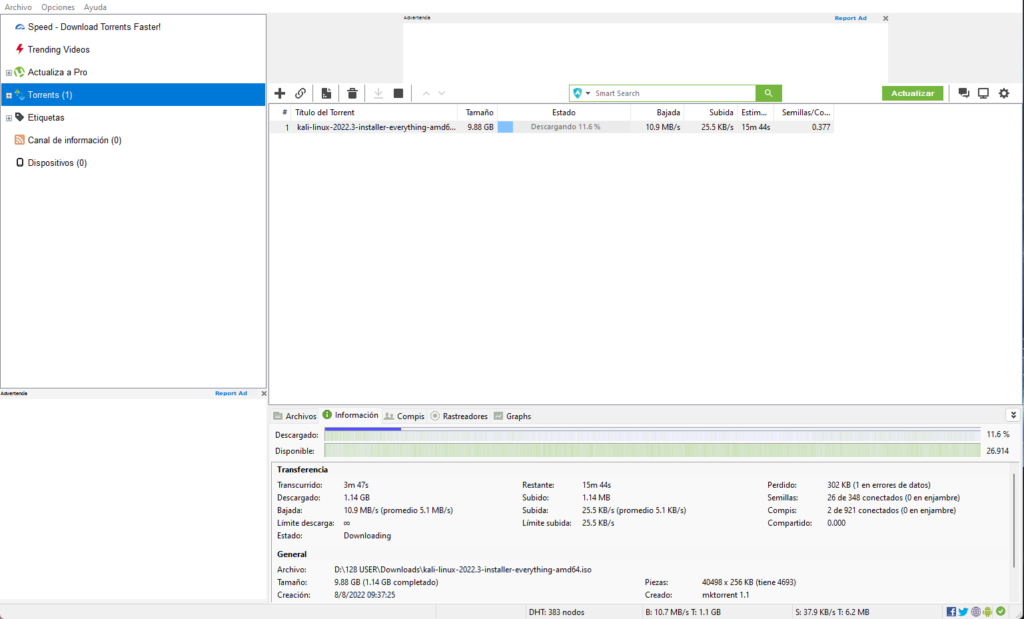
Task: Expand the Actualiza a Pro tree node
Action: (x=8, y=72)
